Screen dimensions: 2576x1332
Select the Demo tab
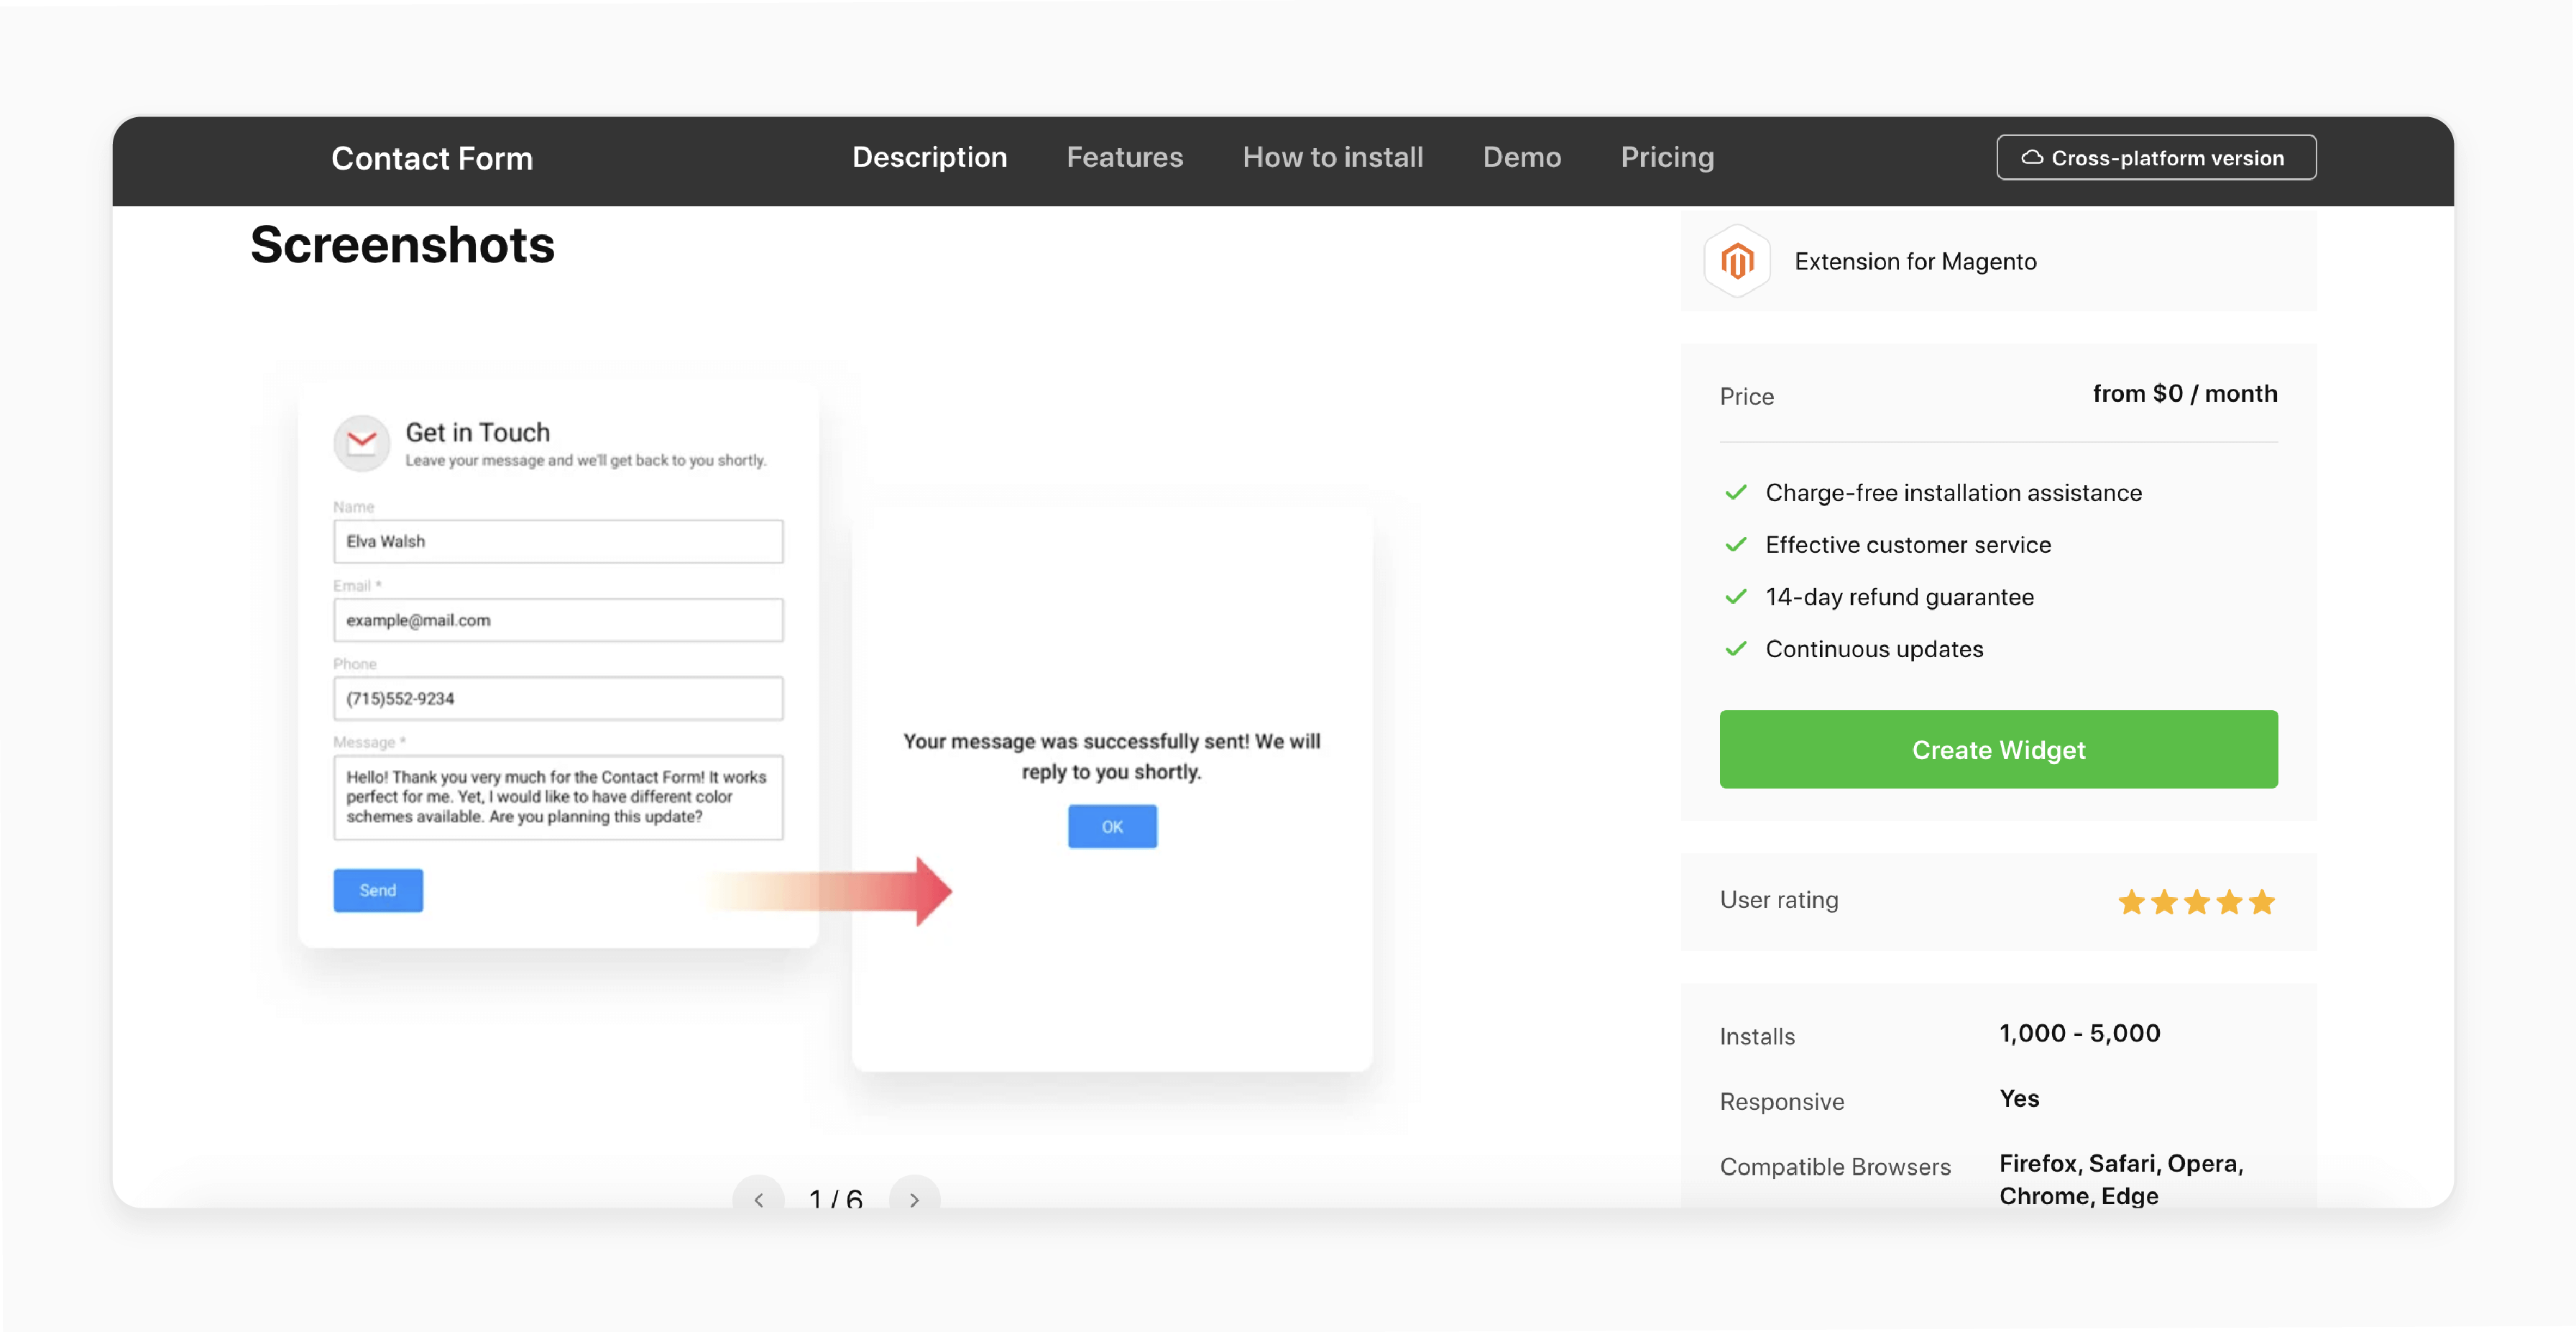point(1521,157)
